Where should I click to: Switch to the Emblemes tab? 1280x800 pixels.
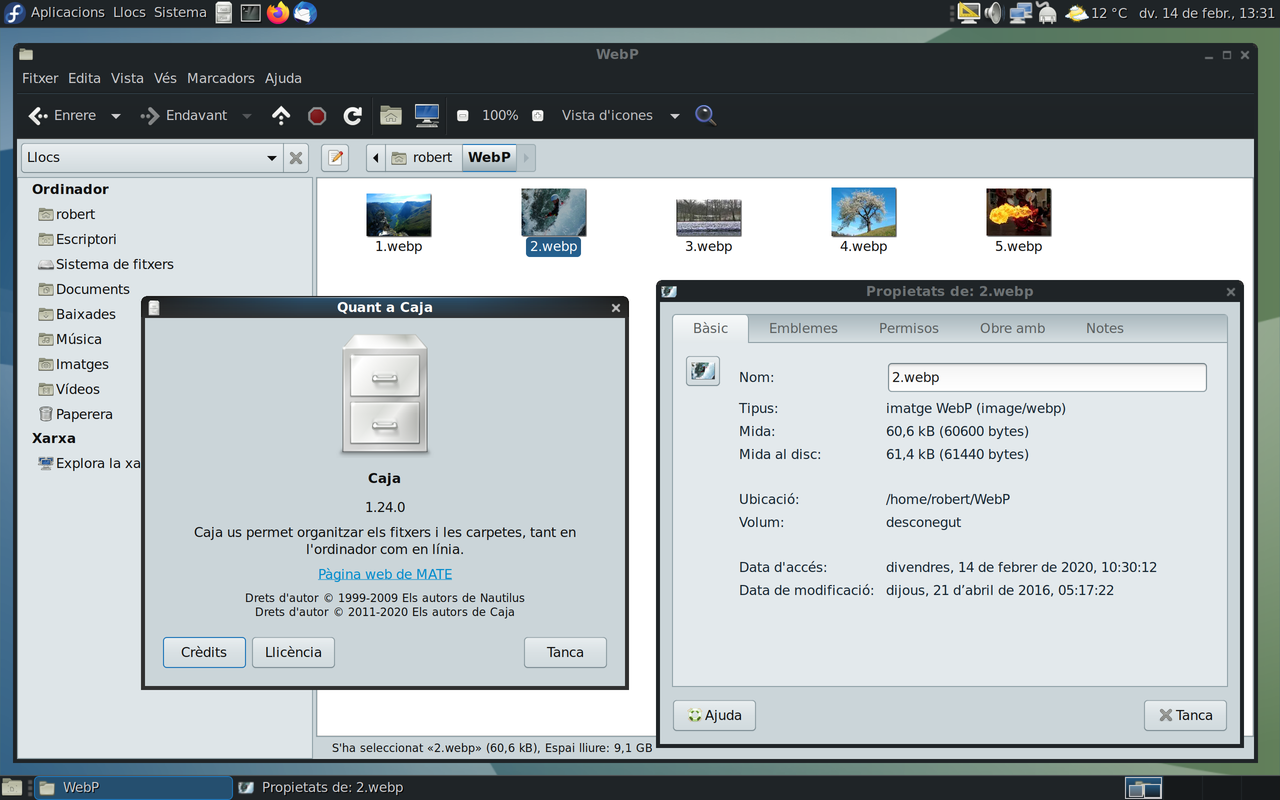pyautogui.click(x=803, y=328)
